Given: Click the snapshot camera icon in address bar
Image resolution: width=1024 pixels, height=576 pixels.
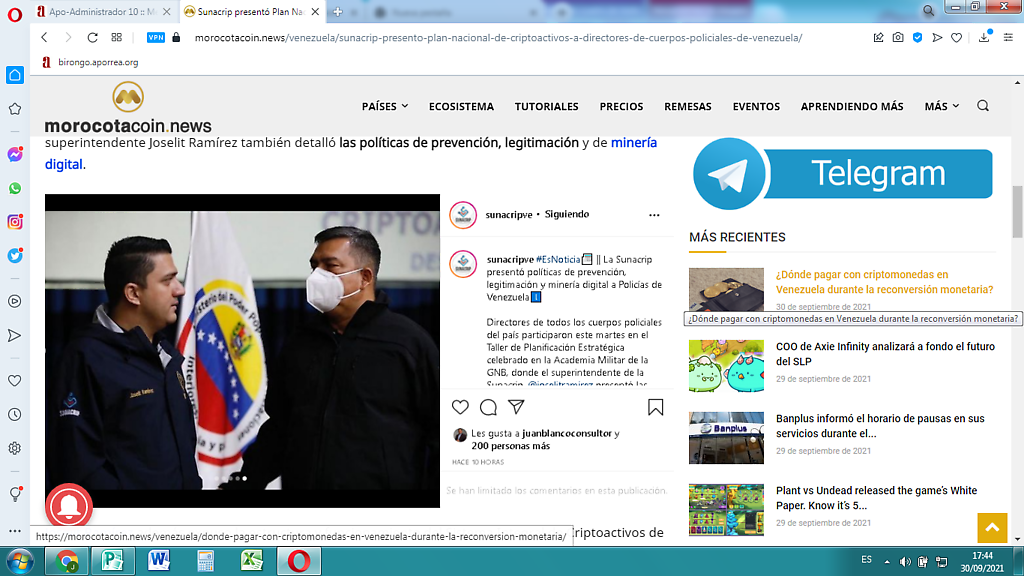Looking at the screenshot, I should tap(897, 37).
